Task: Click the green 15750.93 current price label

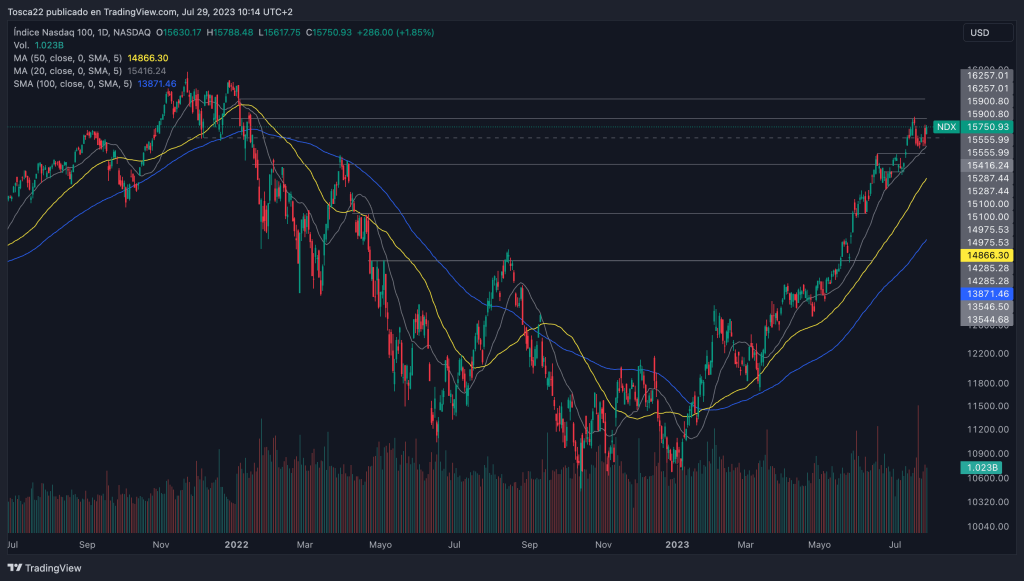Action: coord(987,127)
